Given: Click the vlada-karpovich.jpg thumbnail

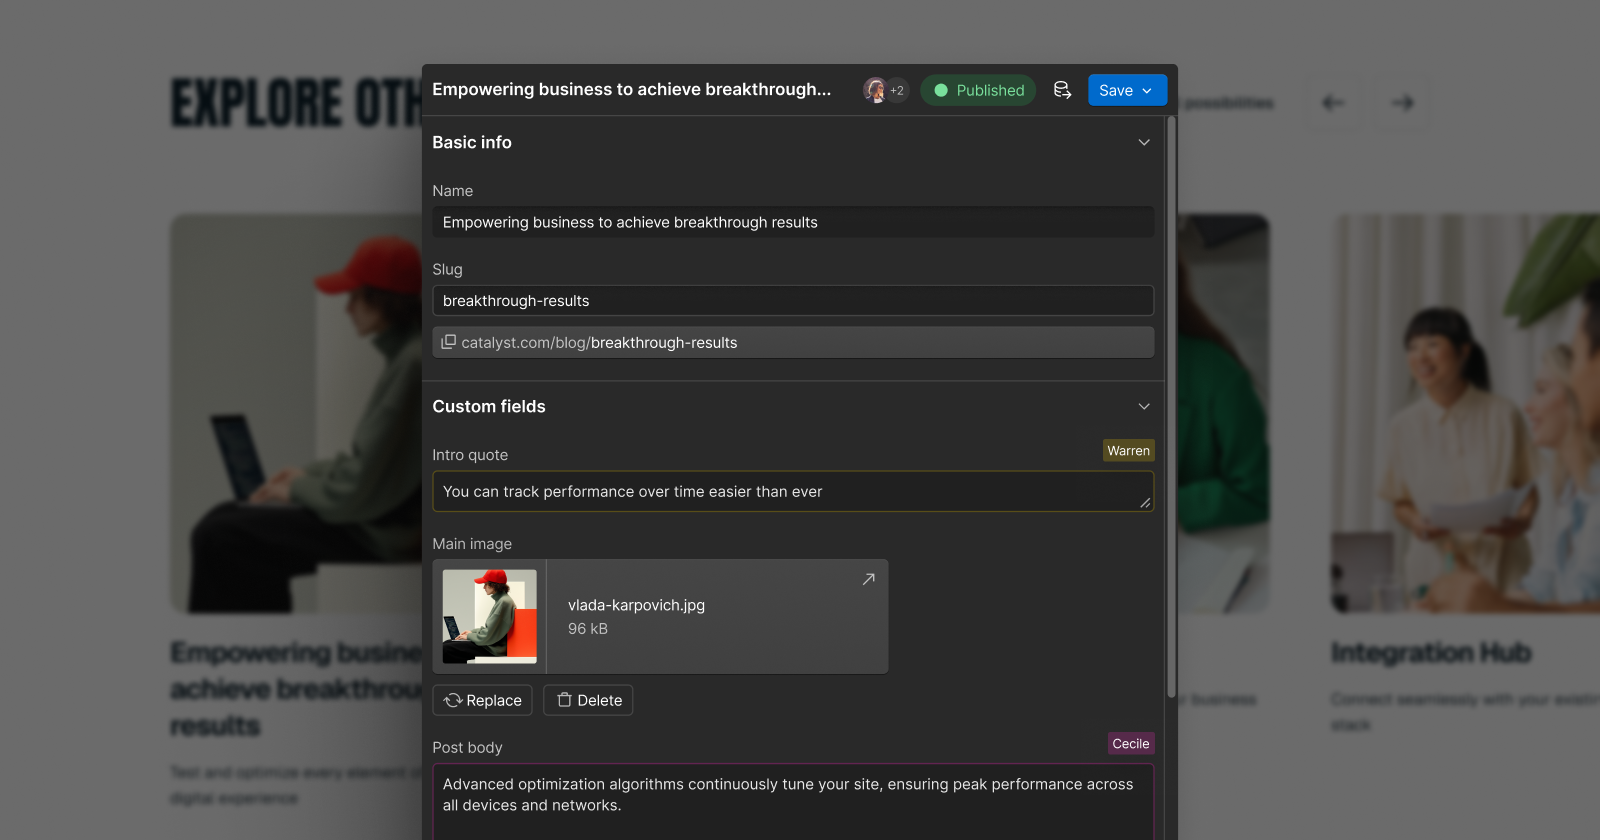Looking at the screenshot, I should (x=490, y=616).
